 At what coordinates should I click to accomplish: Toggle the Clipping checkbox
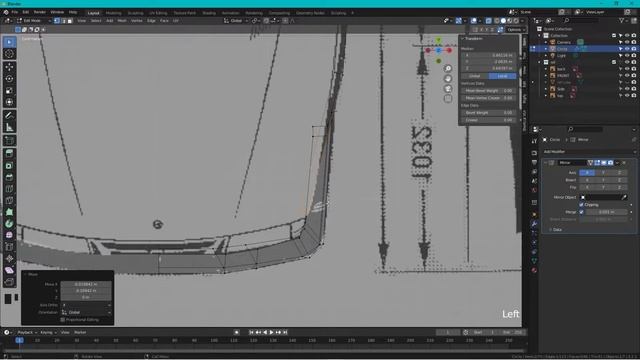coord(581,204)
